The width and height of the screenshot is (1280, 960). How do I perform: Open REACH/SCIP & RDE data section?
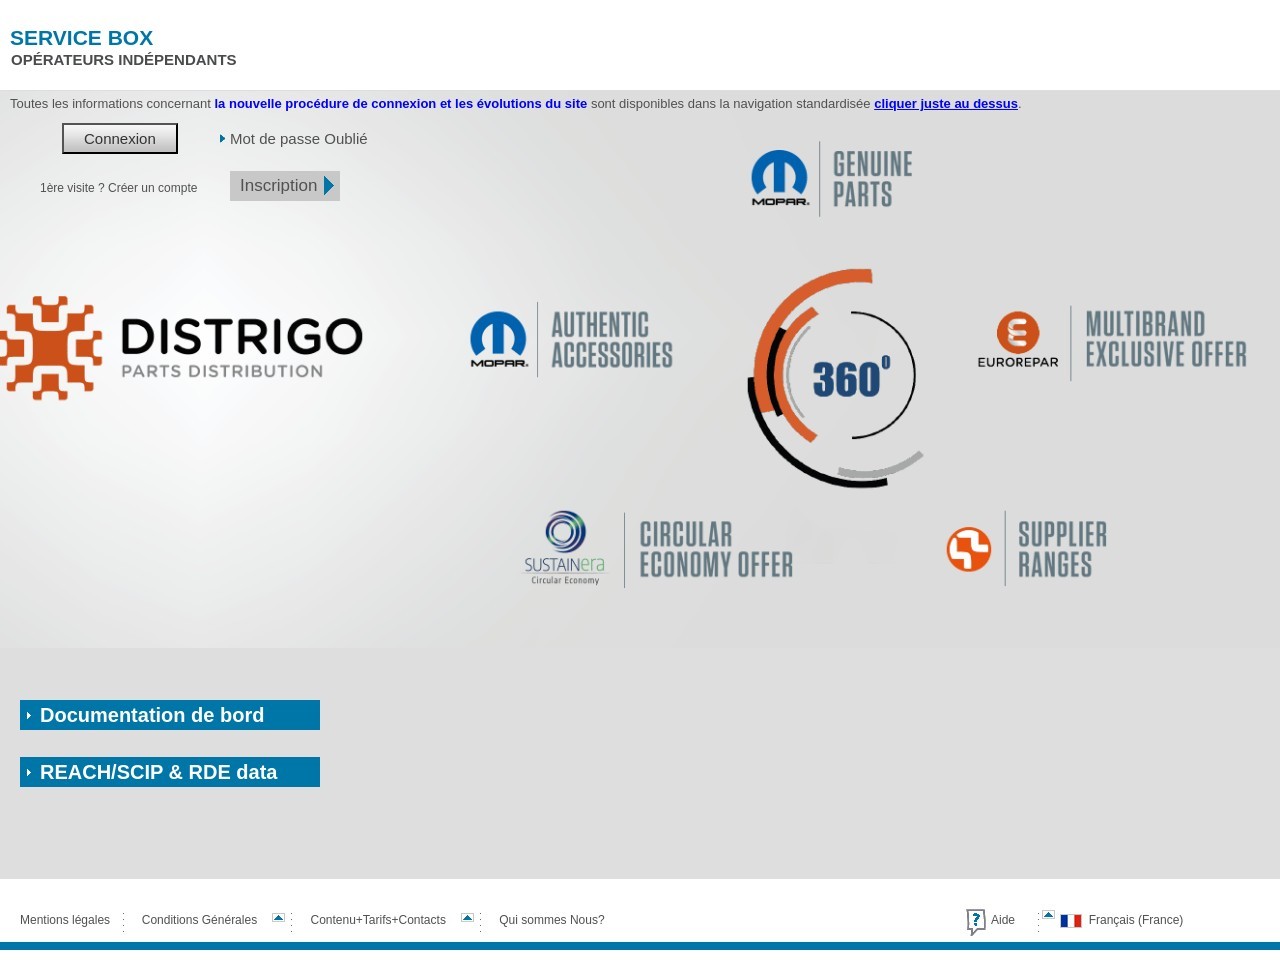[x=170, y=772]
